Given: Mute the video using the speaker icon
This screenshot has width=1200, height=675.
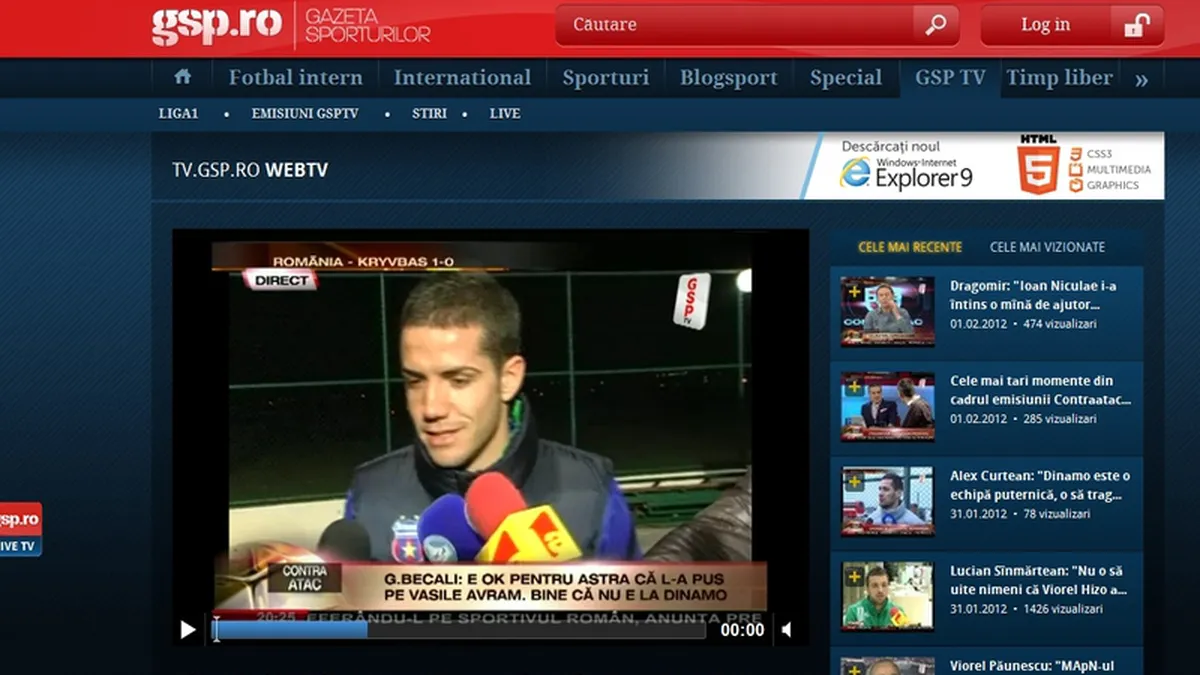Looking at the screenshot, I should tap(787, 629).
